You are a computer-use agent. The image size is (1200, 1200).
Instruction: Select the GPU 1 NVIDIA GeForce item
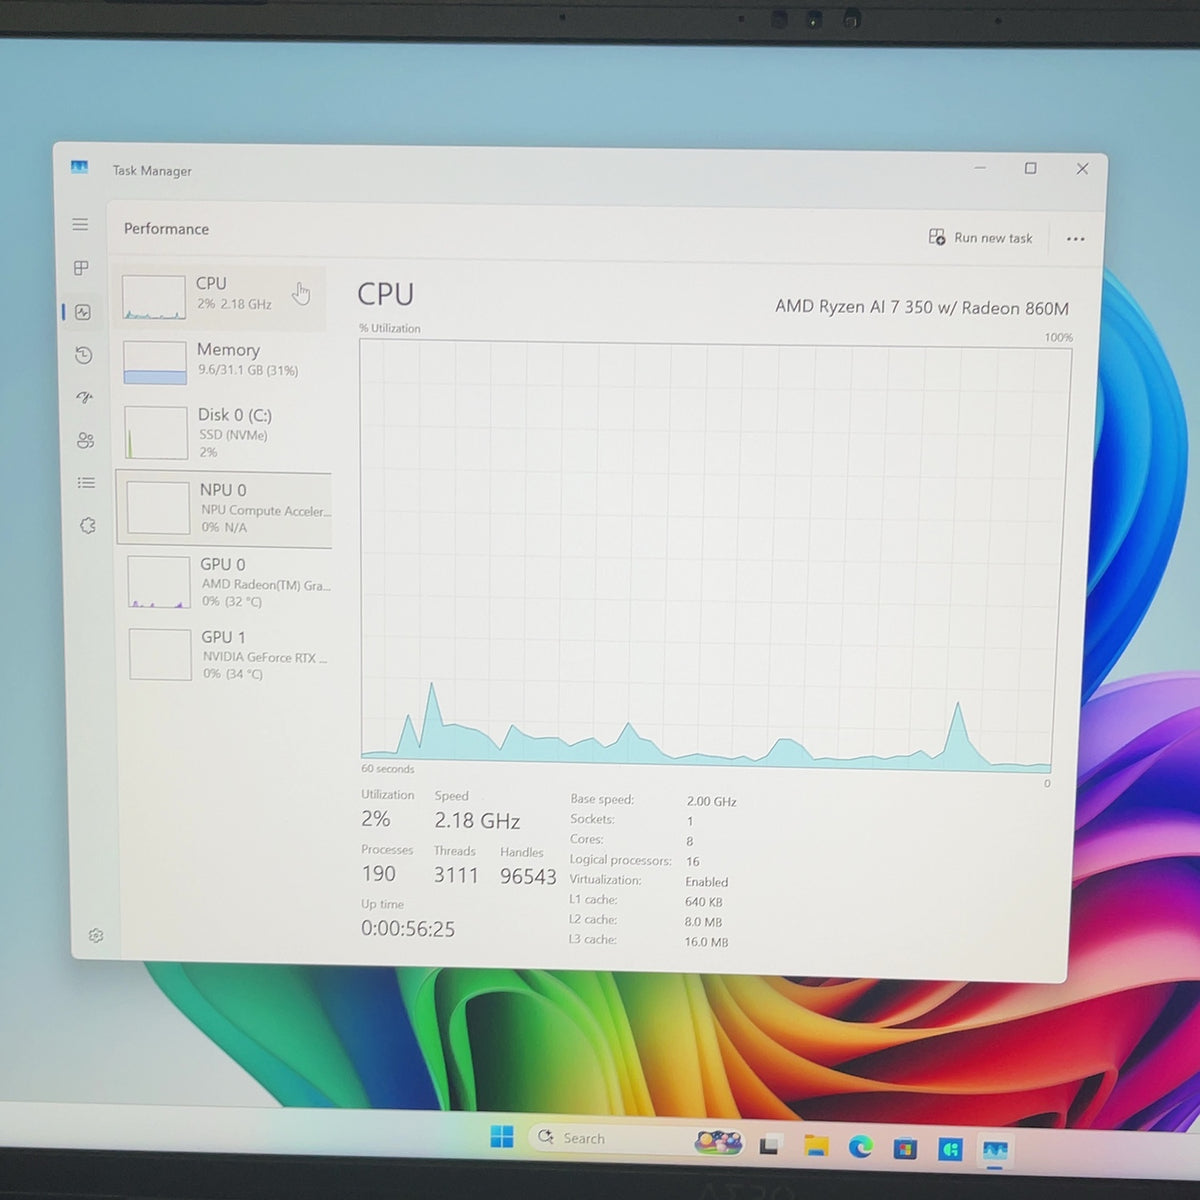click(x=227, y=655)
